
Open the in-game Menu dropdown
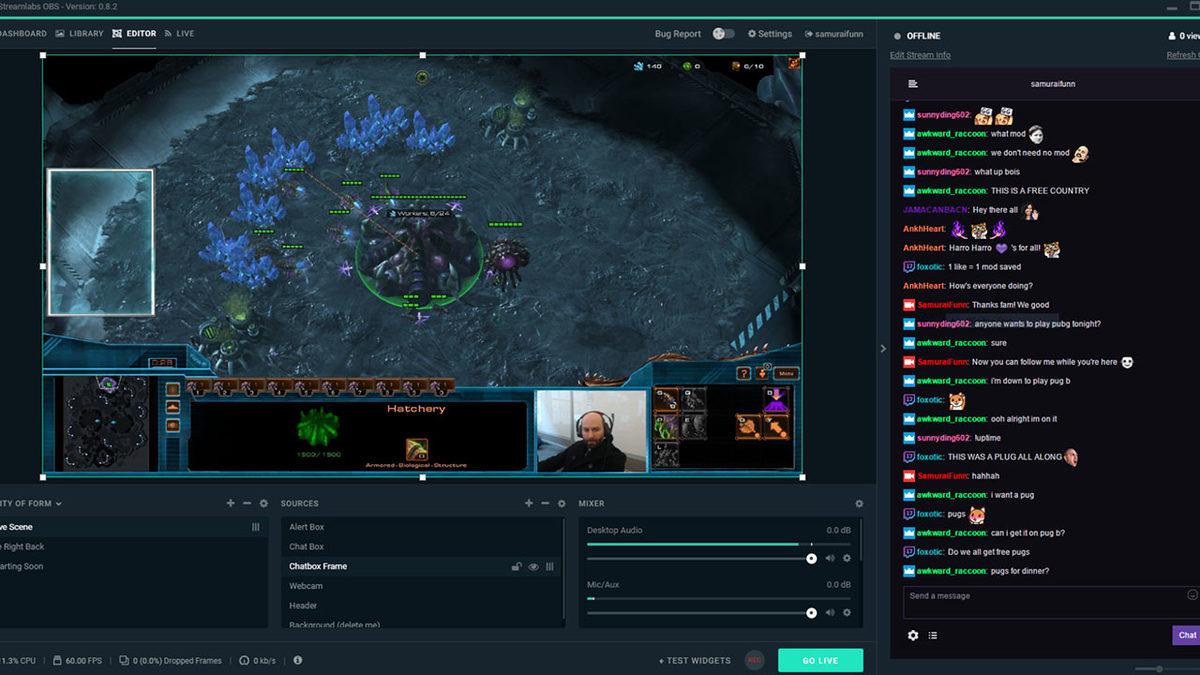click(x=786, y=373)
